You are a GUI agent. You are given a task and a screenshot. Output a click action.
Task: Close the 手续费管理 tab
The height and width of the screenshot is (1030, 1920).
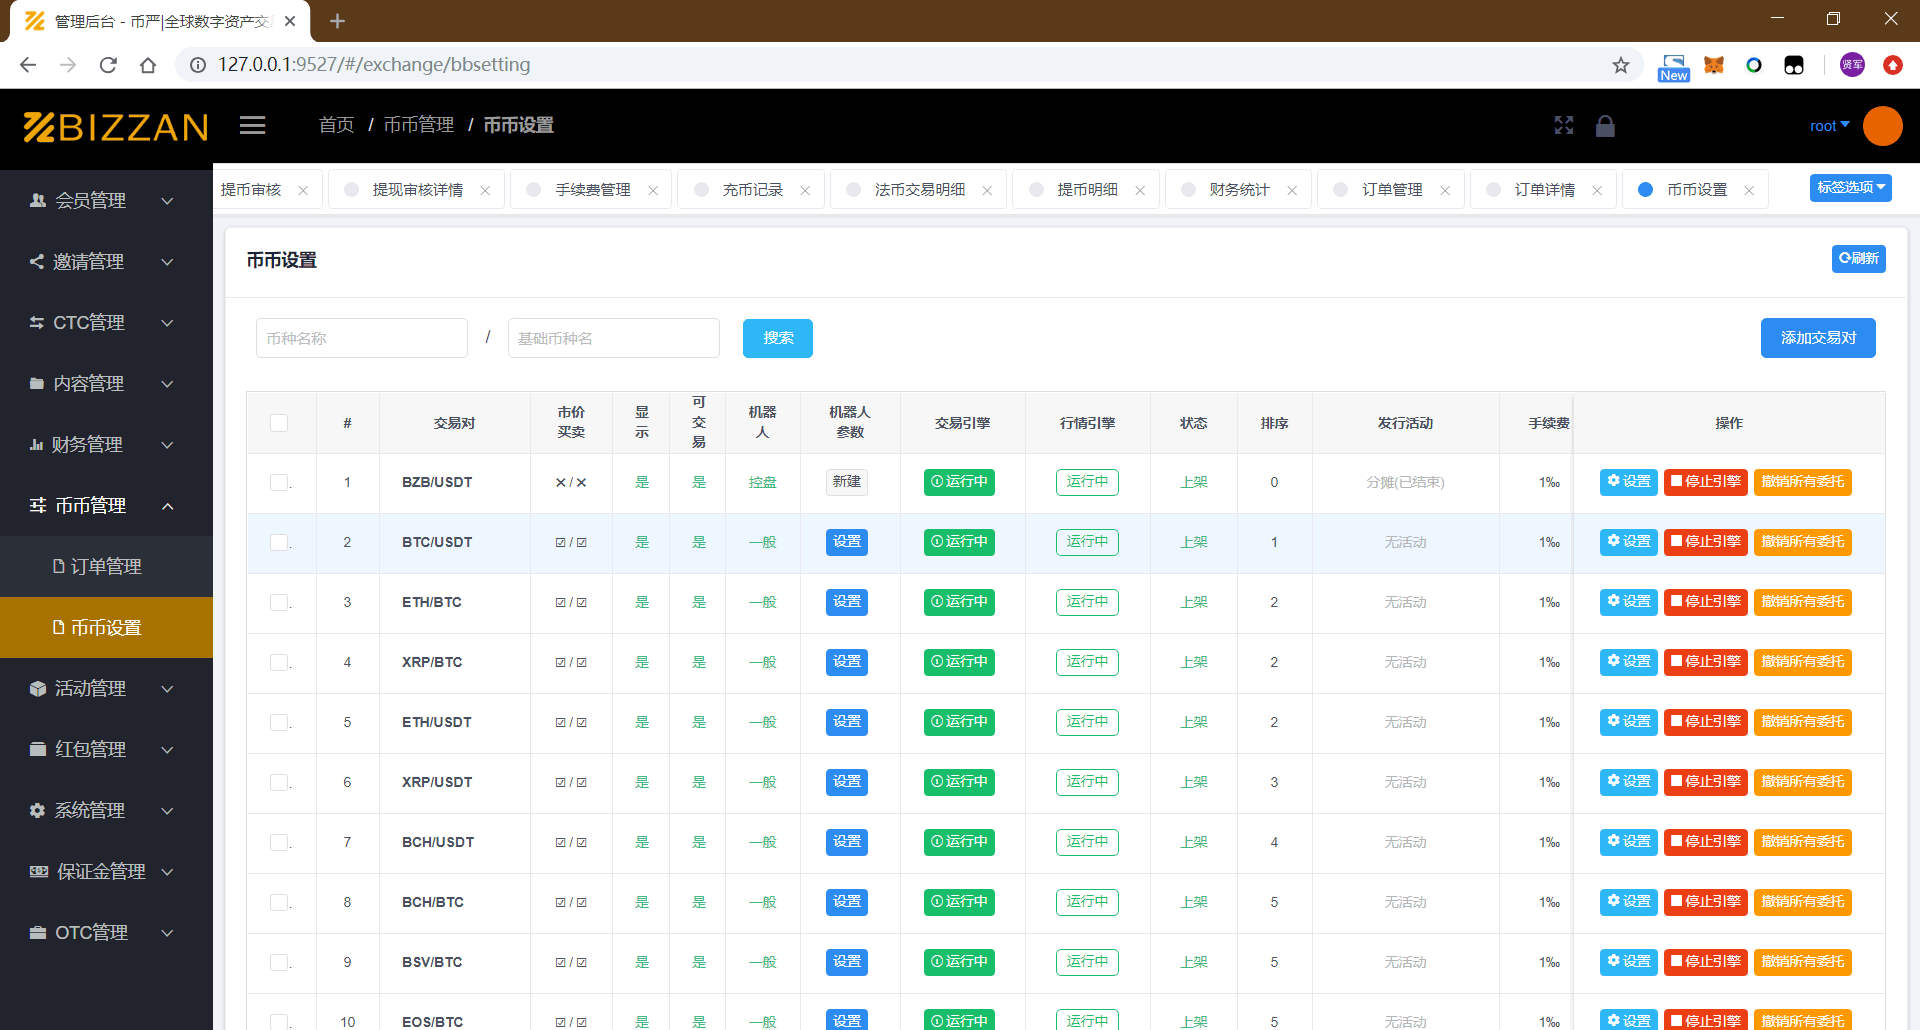(653, 190)
